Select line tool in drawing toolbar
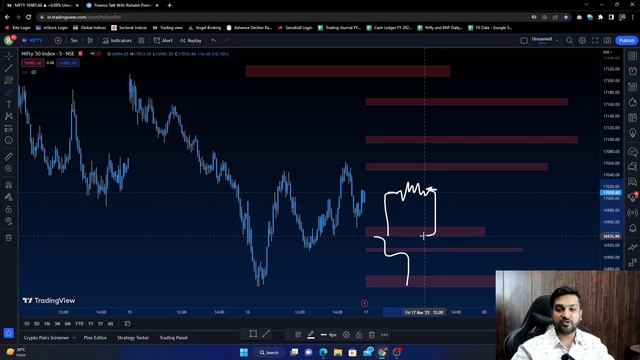The height and width of the screenshot is (360, 640). 266,334
